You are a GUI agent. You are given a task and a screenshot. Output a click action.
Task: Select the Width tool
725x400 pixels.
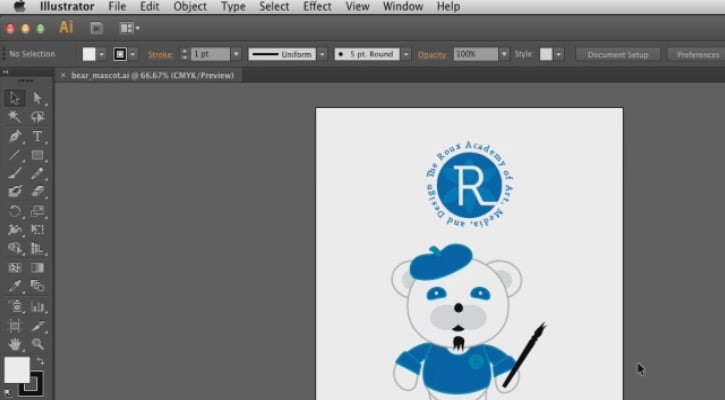pos(15,230)
